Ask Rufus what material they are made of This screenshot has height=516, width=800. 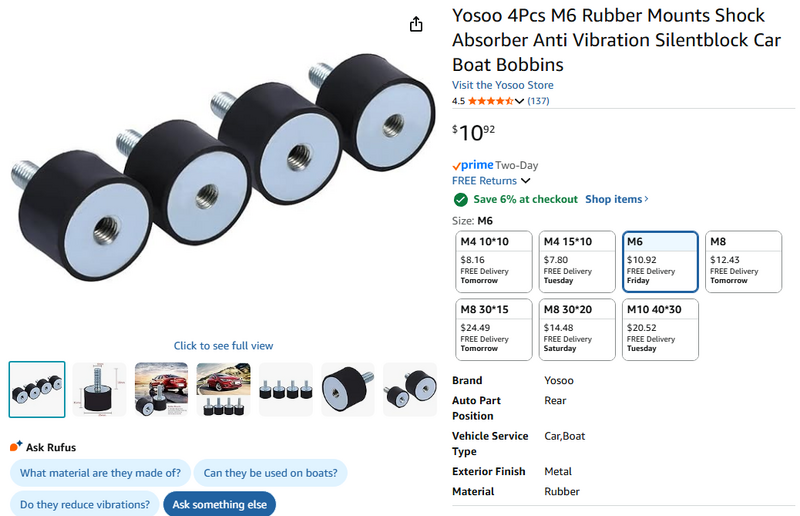tap(100, 473)
